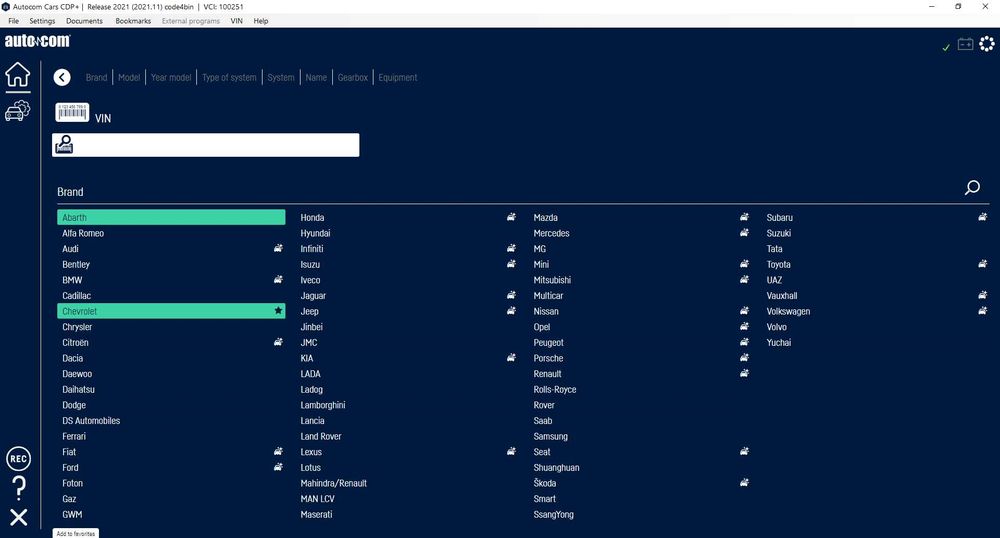Click the car icon beside Fiat
Viewport: 1000px width, 538px height.
click(x=278, y=451)
